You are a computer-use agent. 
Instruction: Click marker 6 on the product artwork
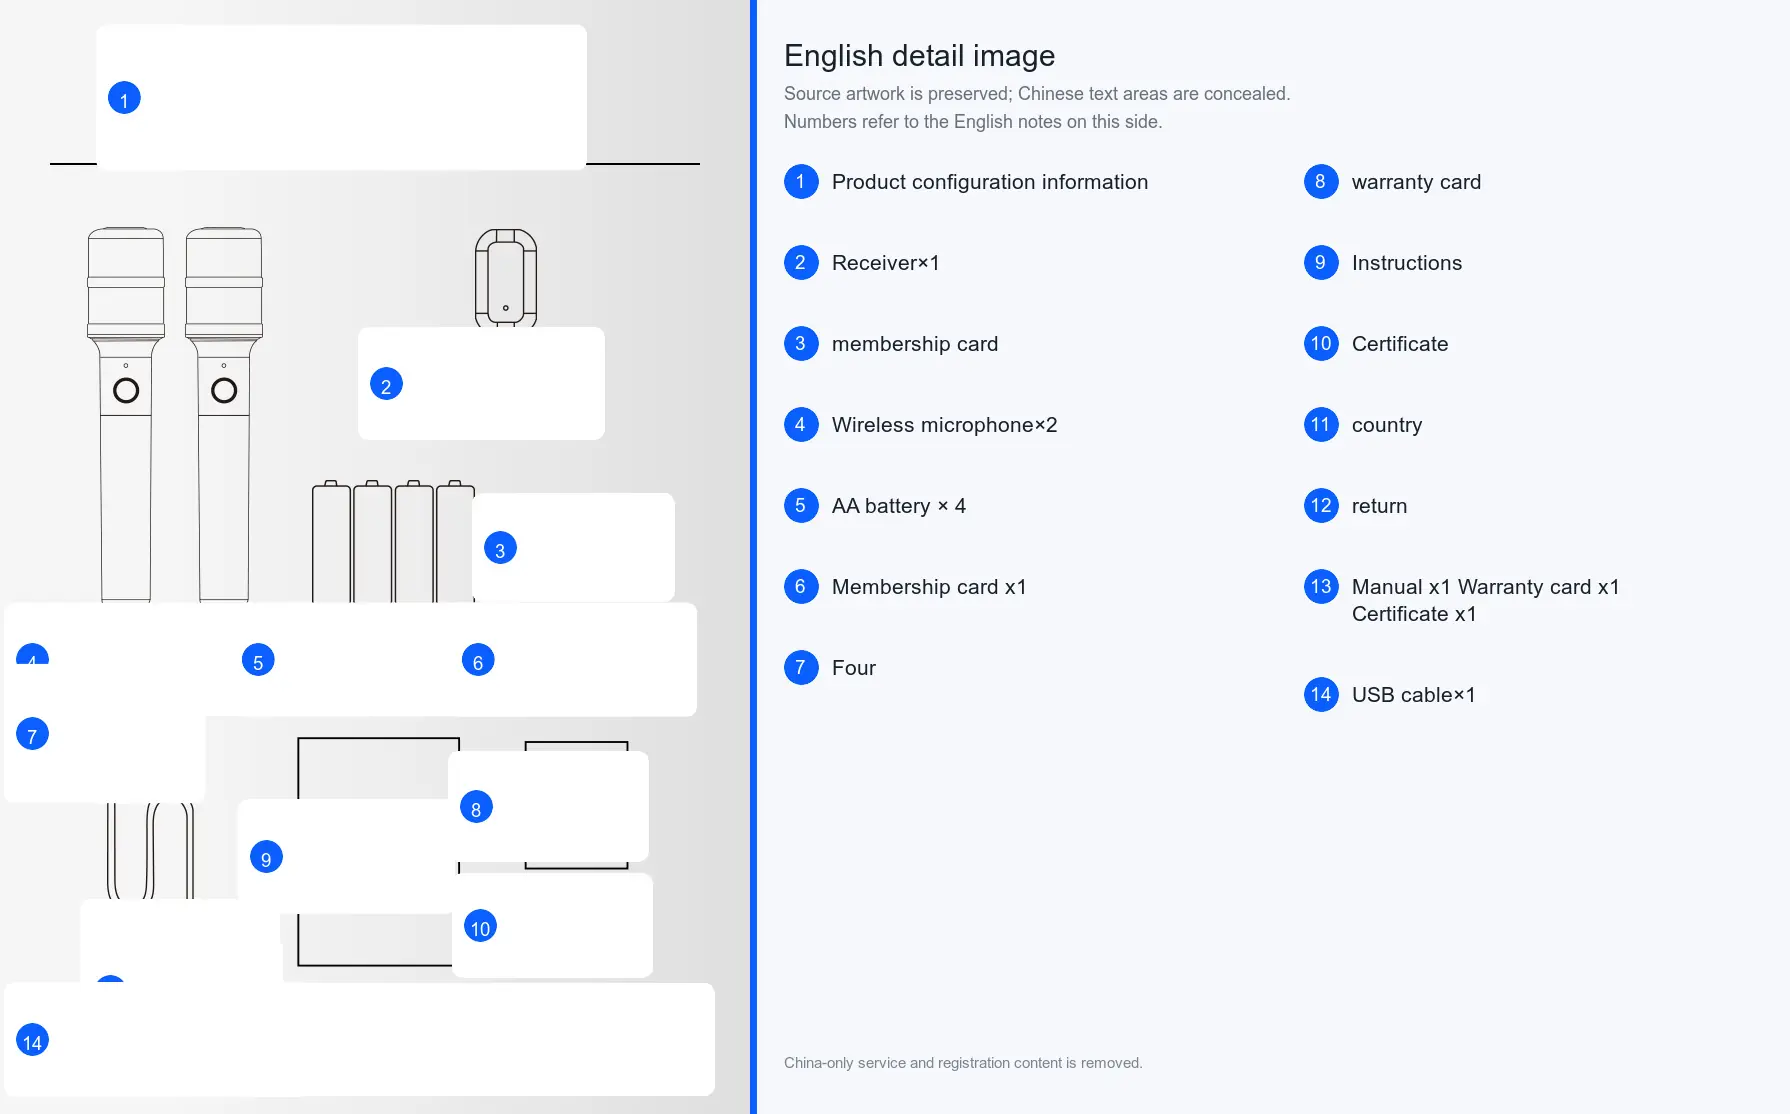(478, 660)
